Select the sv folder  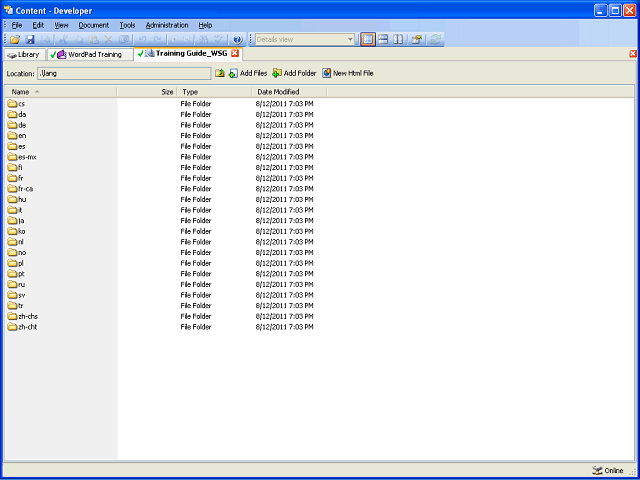click(16, 295)
